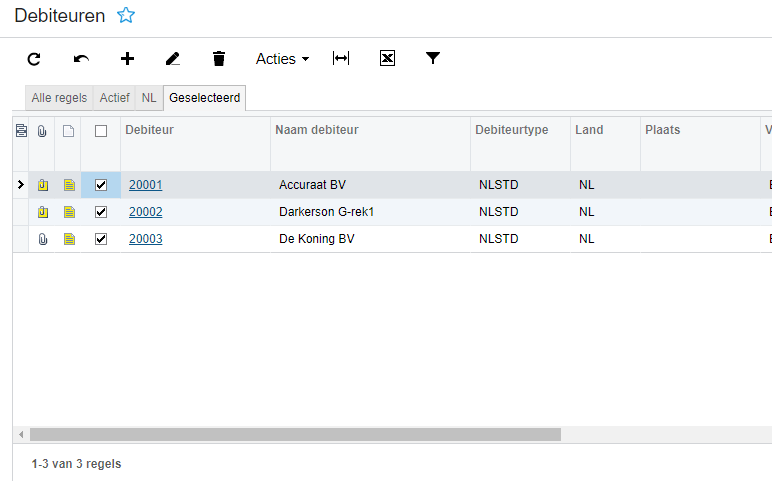Open debiteur link 20003
The height and width of the screenshot is (481, 772).
tap(145, 239)
